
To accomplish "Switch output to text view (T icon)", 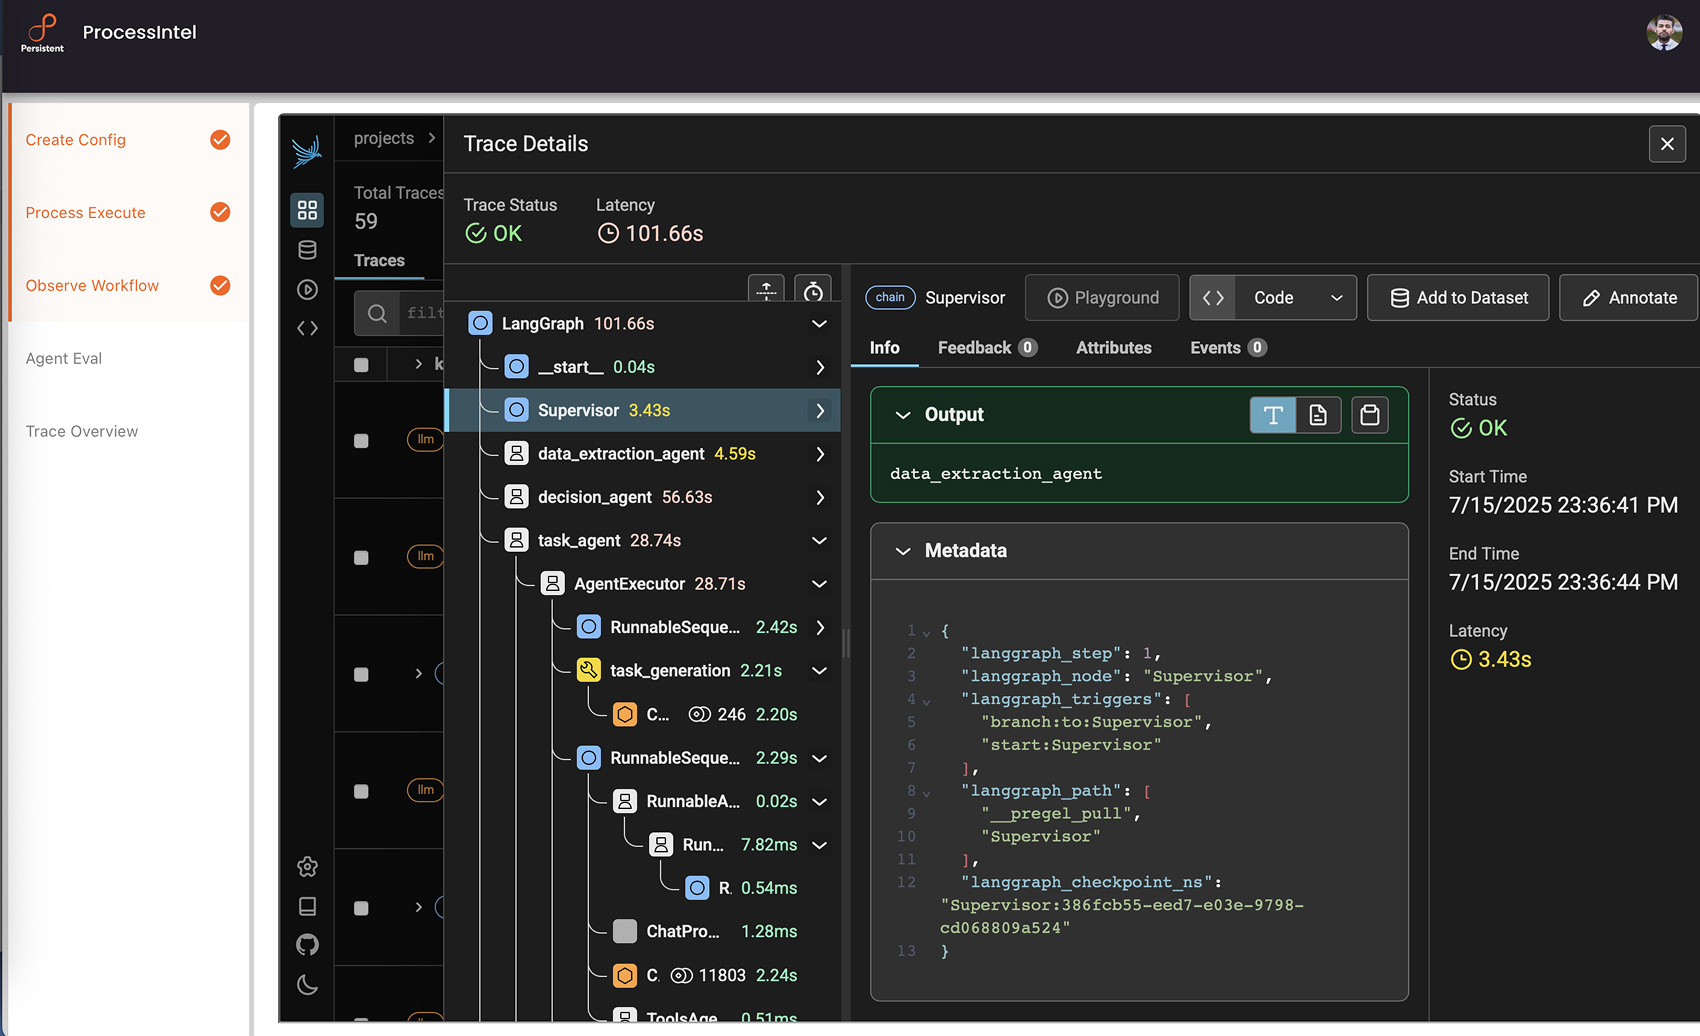I will [1273, 415].
